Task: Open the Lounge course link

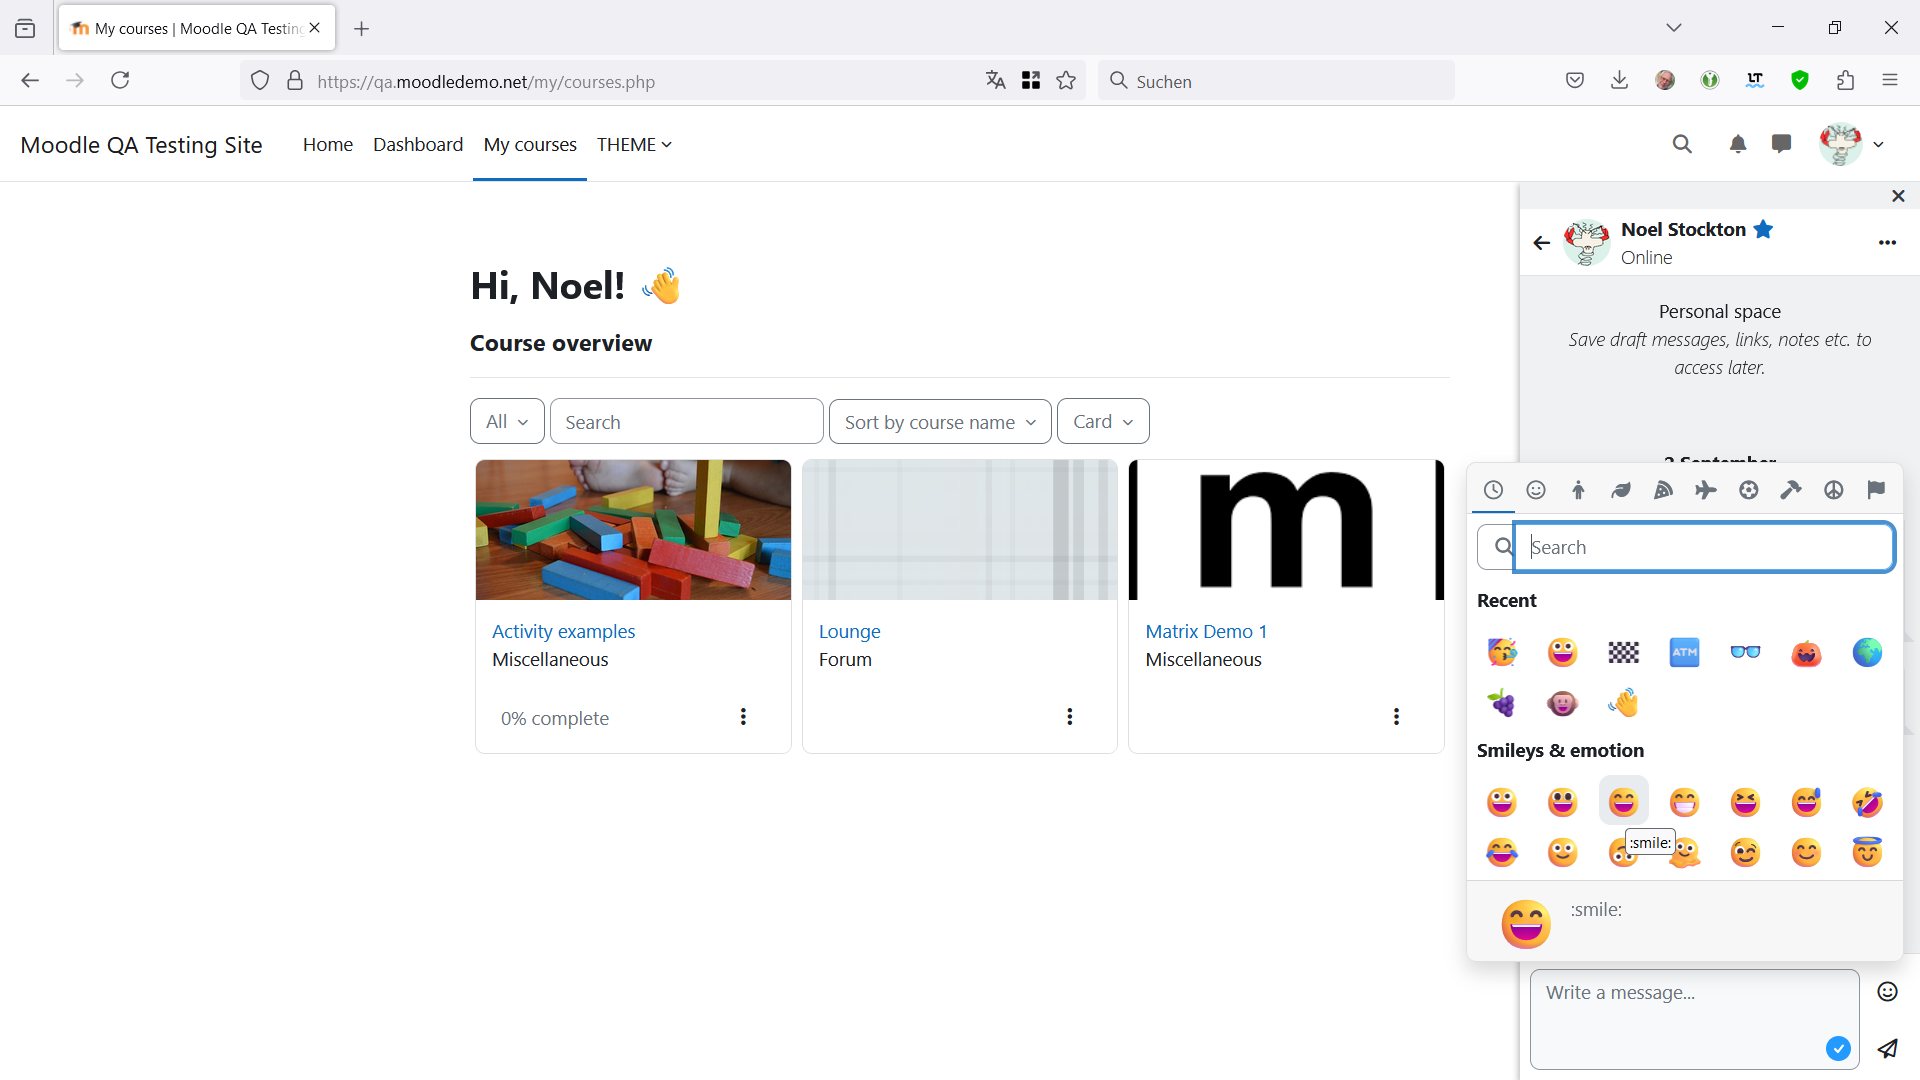Action: (x=849, y=631)
